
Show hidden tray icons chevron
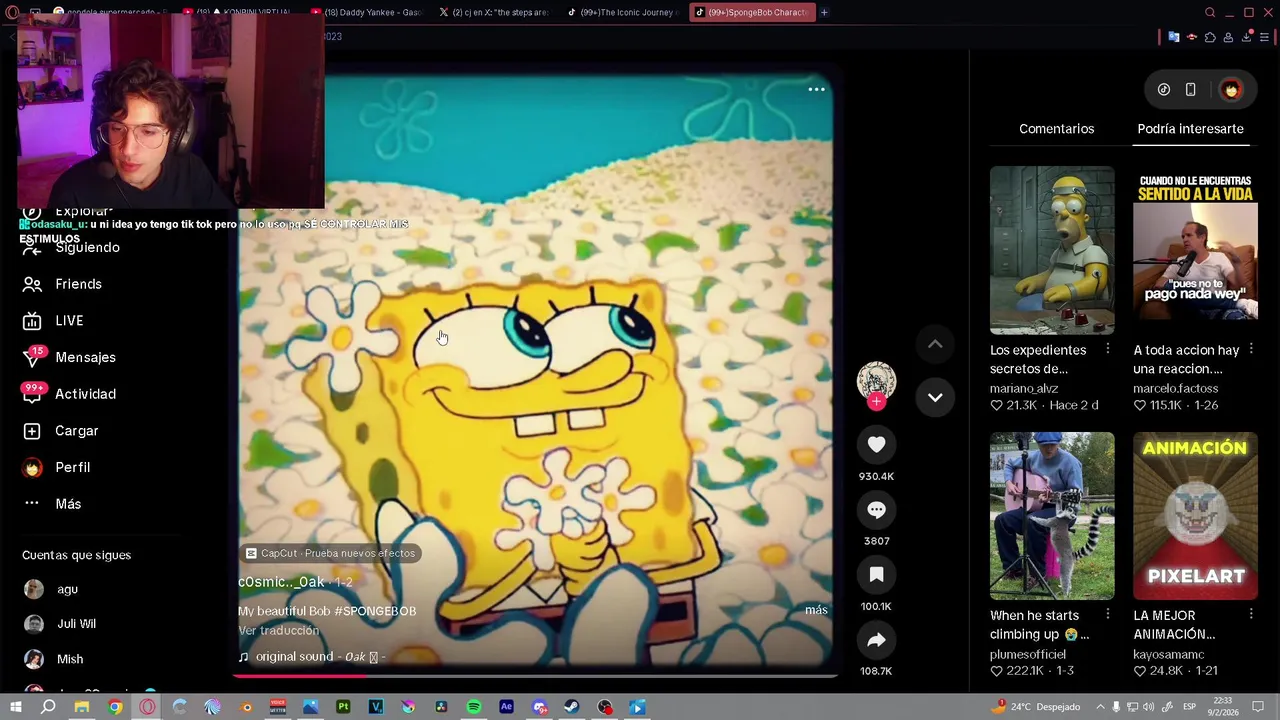point(1101,707)
